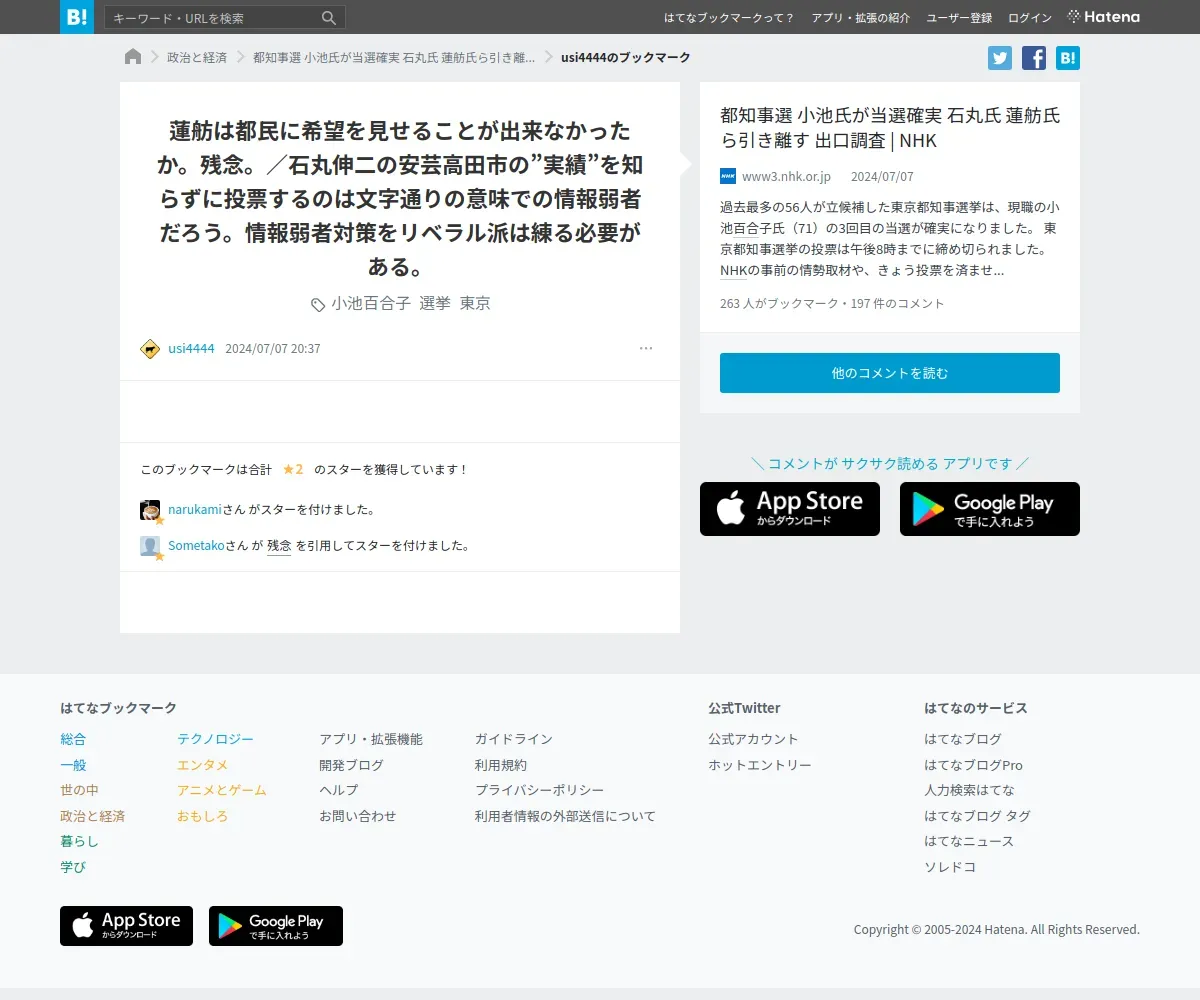Open おもしろ category in footer

(x=202, y=816)
